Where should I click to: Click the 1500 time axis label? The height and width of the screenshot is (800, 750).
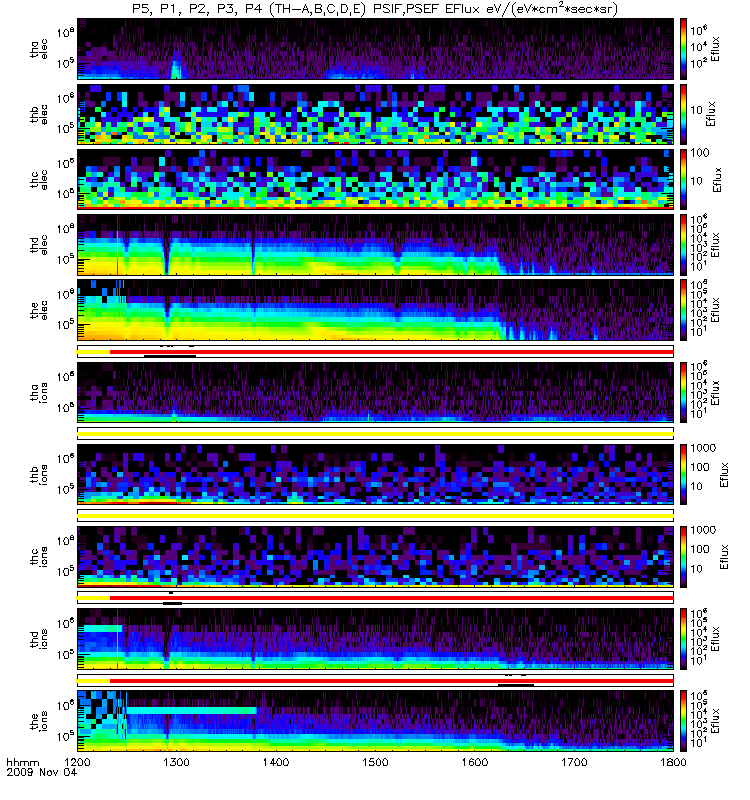click(376, 762)
